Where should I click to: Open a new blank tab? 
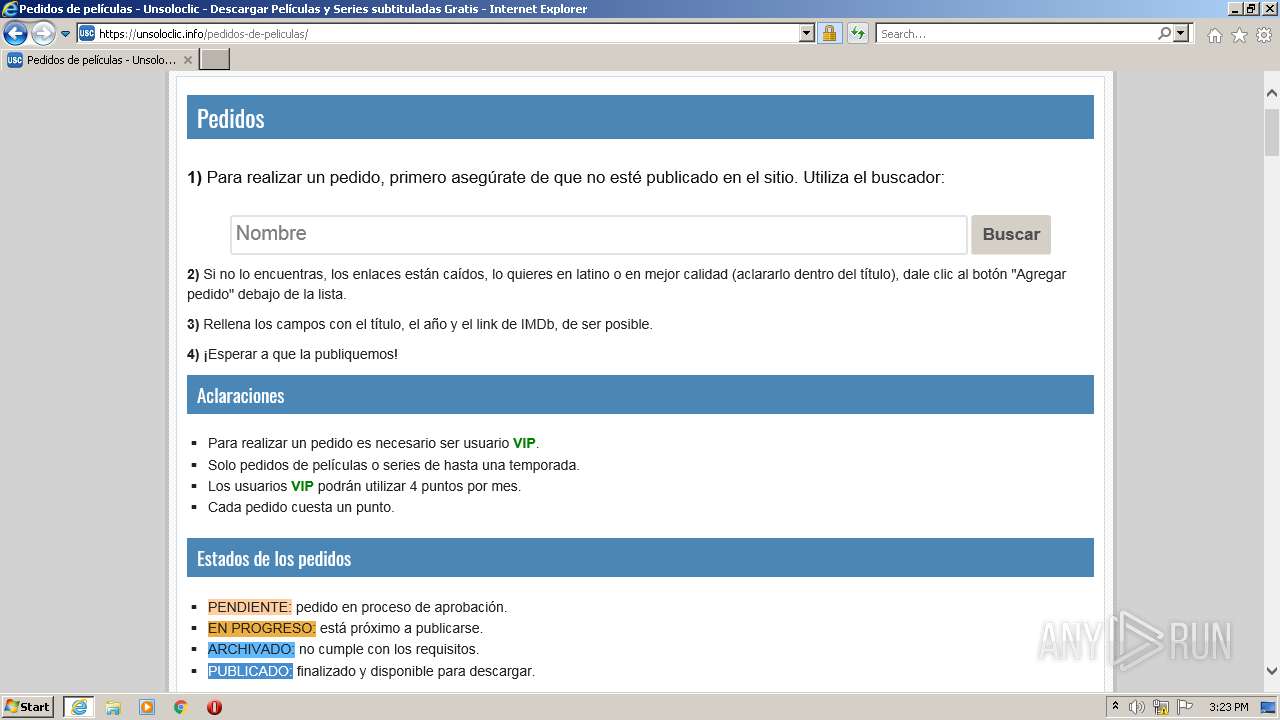point(215,60)
